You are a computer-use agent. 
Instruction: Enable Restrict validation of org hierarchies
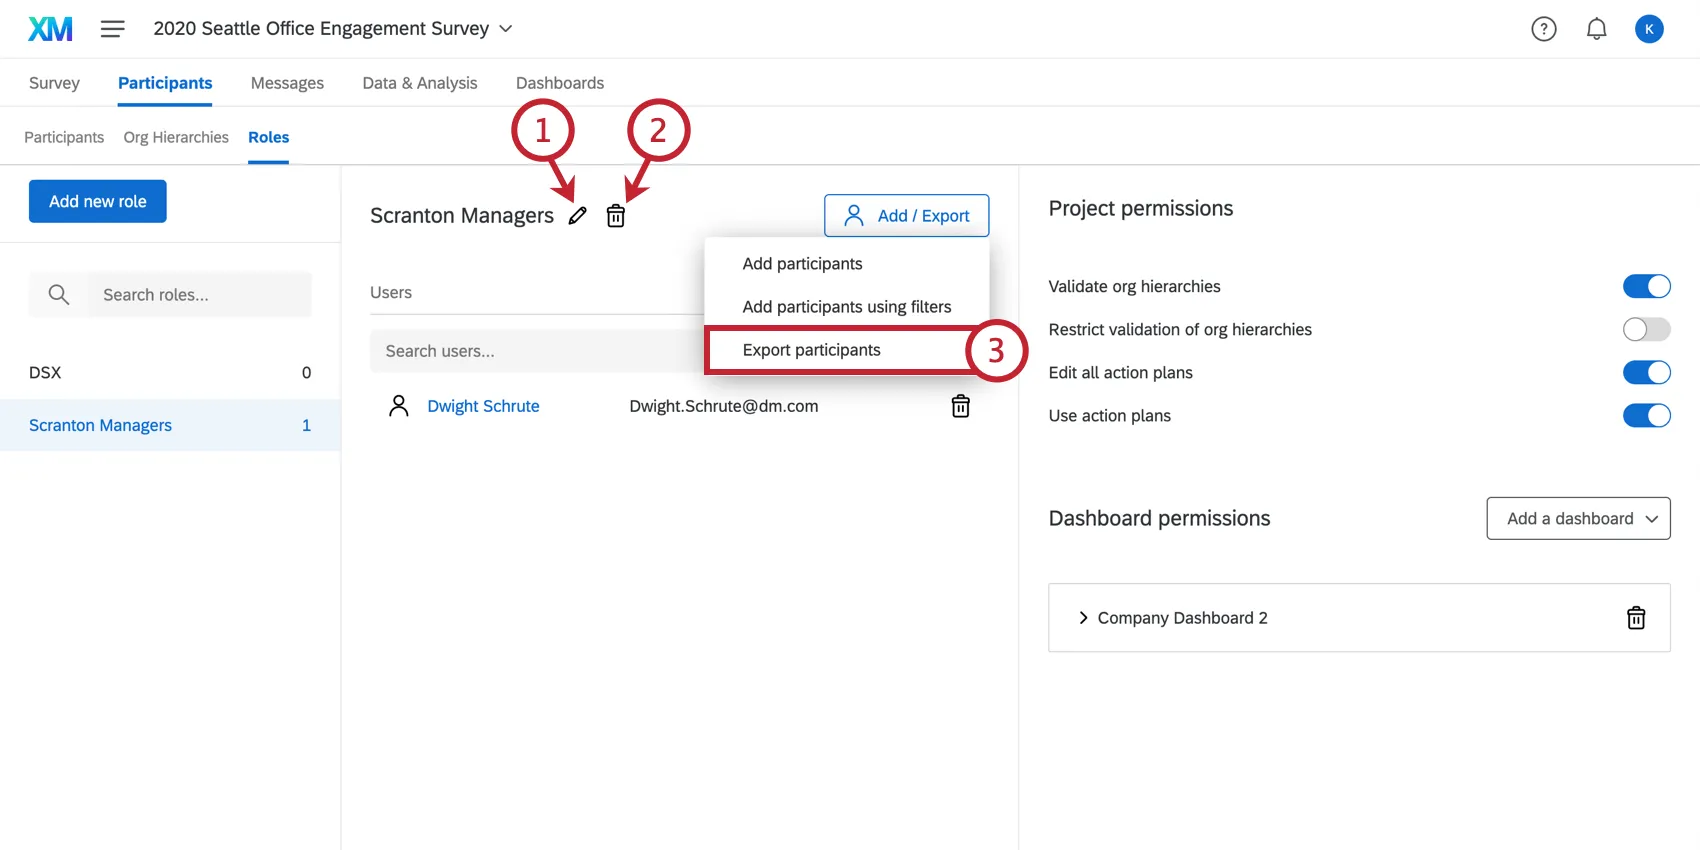coord(1646,330)
